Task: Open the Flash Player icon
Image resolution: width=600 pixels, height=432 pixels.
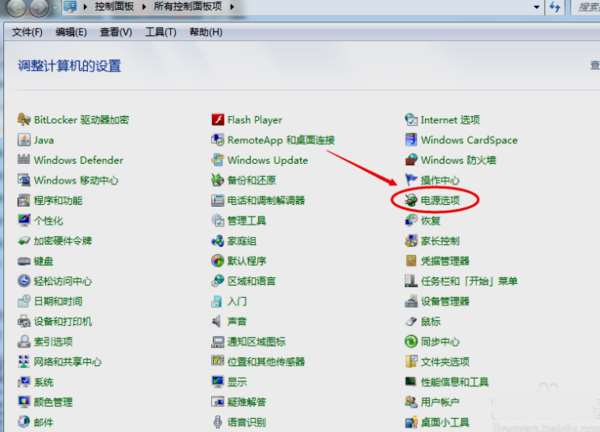Action: [x=217, y=120]
